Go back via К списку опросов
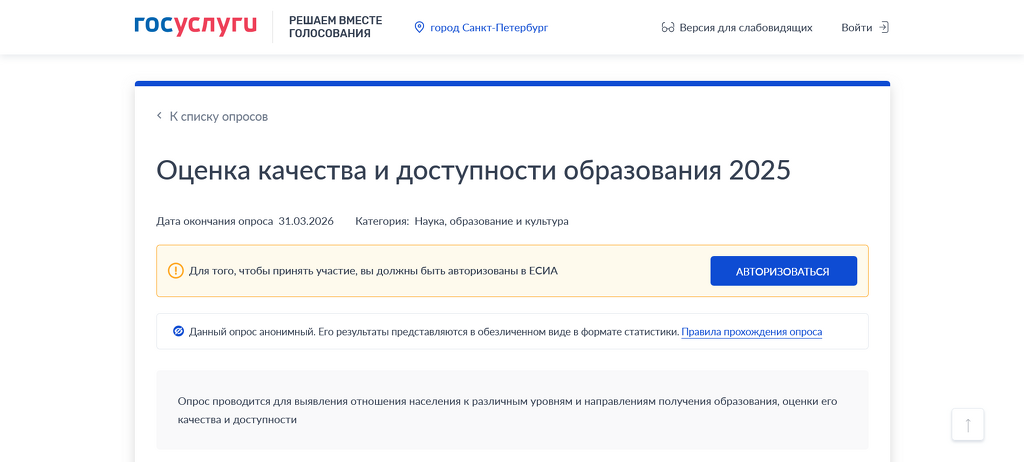1024x462 pixels. [x=218, y=116]
